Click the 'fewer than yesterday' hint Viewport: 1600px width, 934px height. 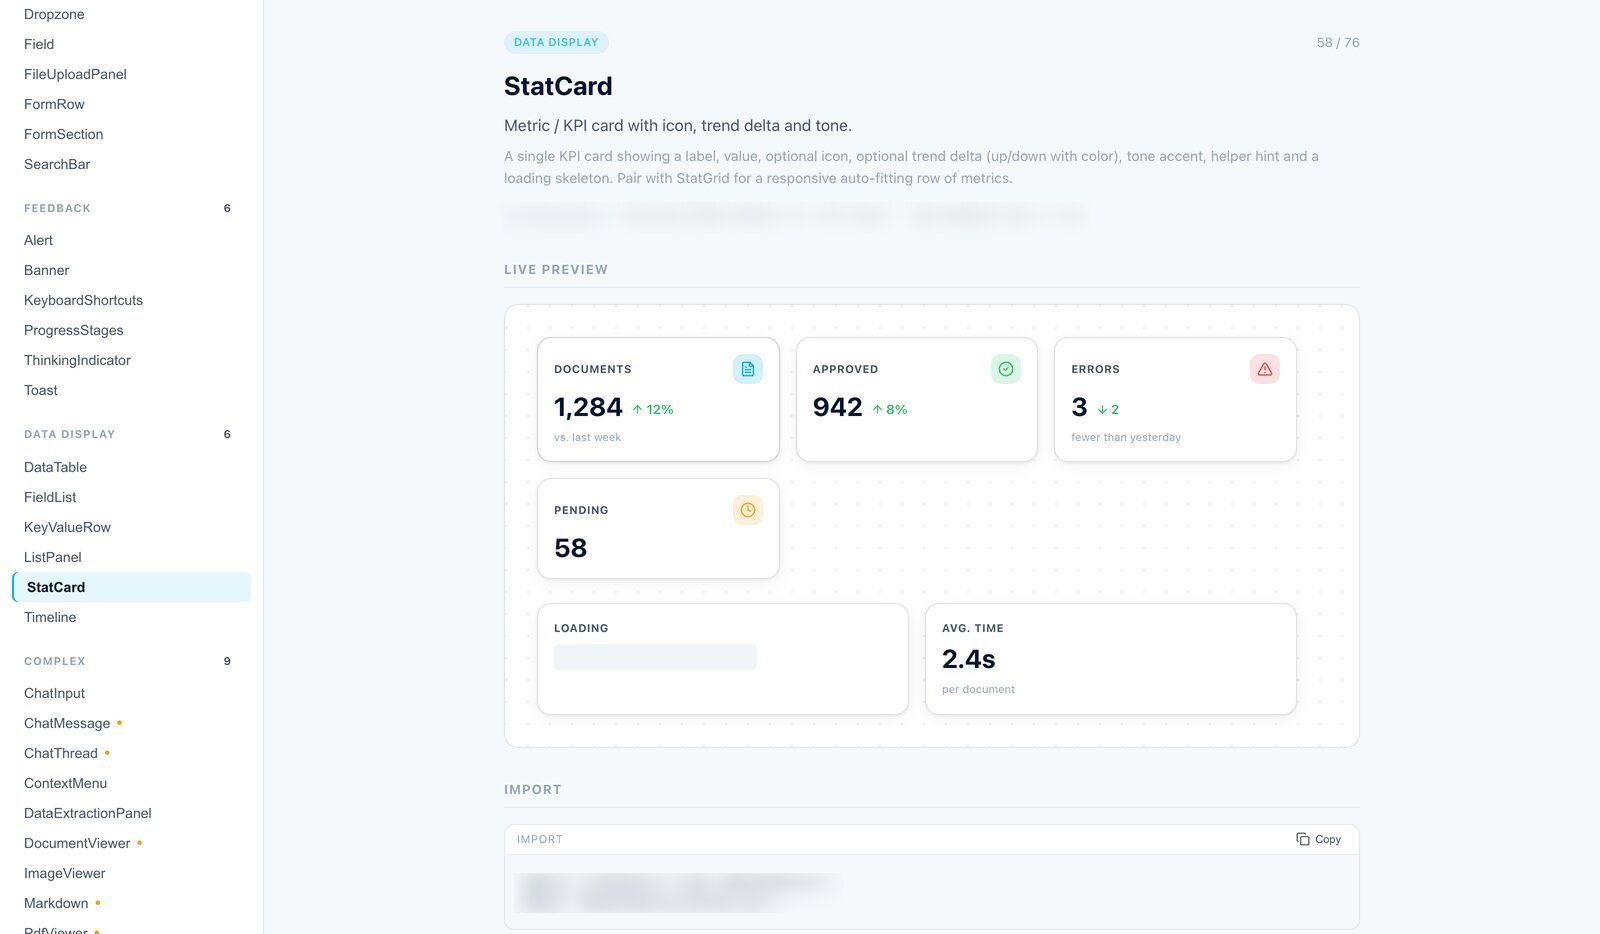point(1126,437)
